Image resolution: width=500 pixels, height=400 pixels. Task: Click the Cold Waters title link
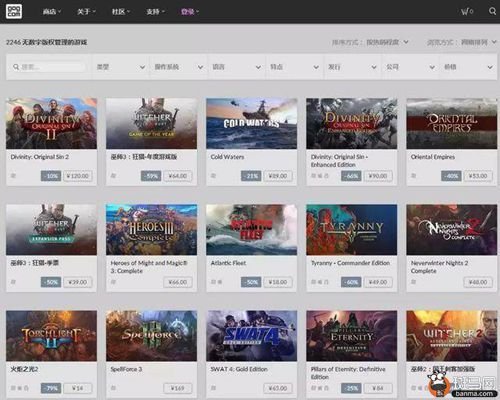click(227, 157)
